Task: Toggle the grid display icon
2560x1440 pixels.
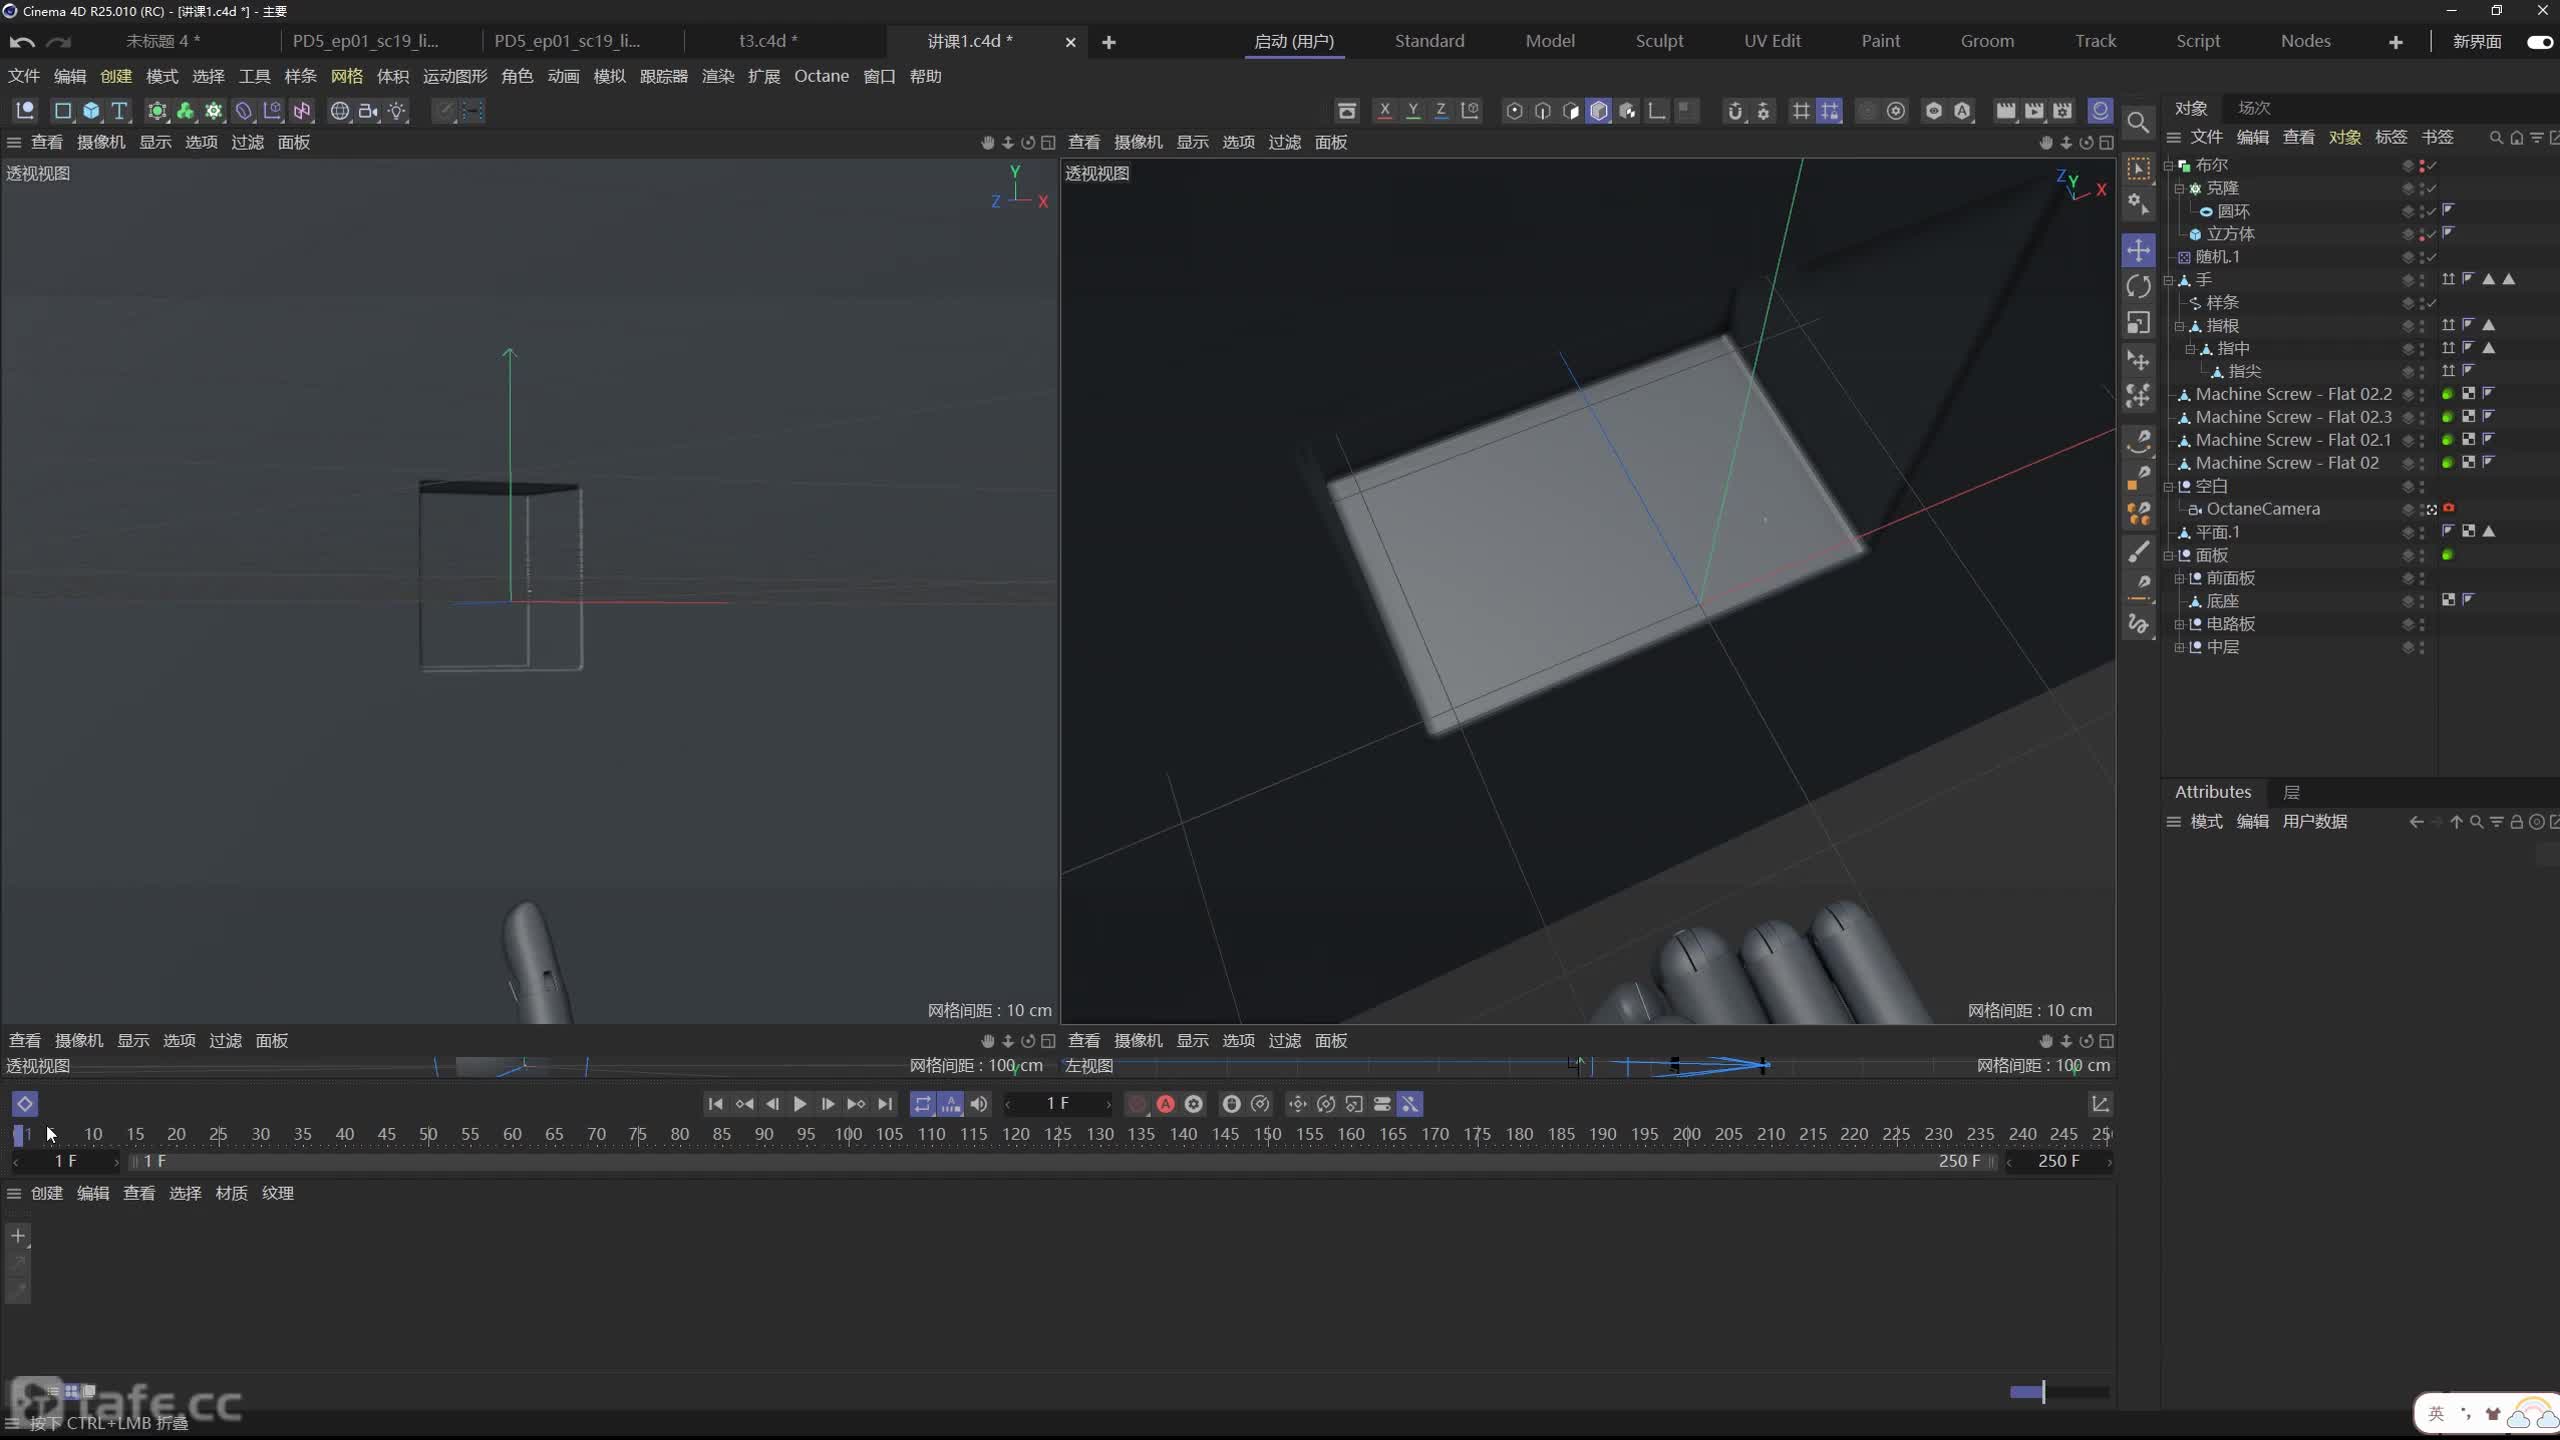Action: pyautogui.click(x=1802, y=111)
